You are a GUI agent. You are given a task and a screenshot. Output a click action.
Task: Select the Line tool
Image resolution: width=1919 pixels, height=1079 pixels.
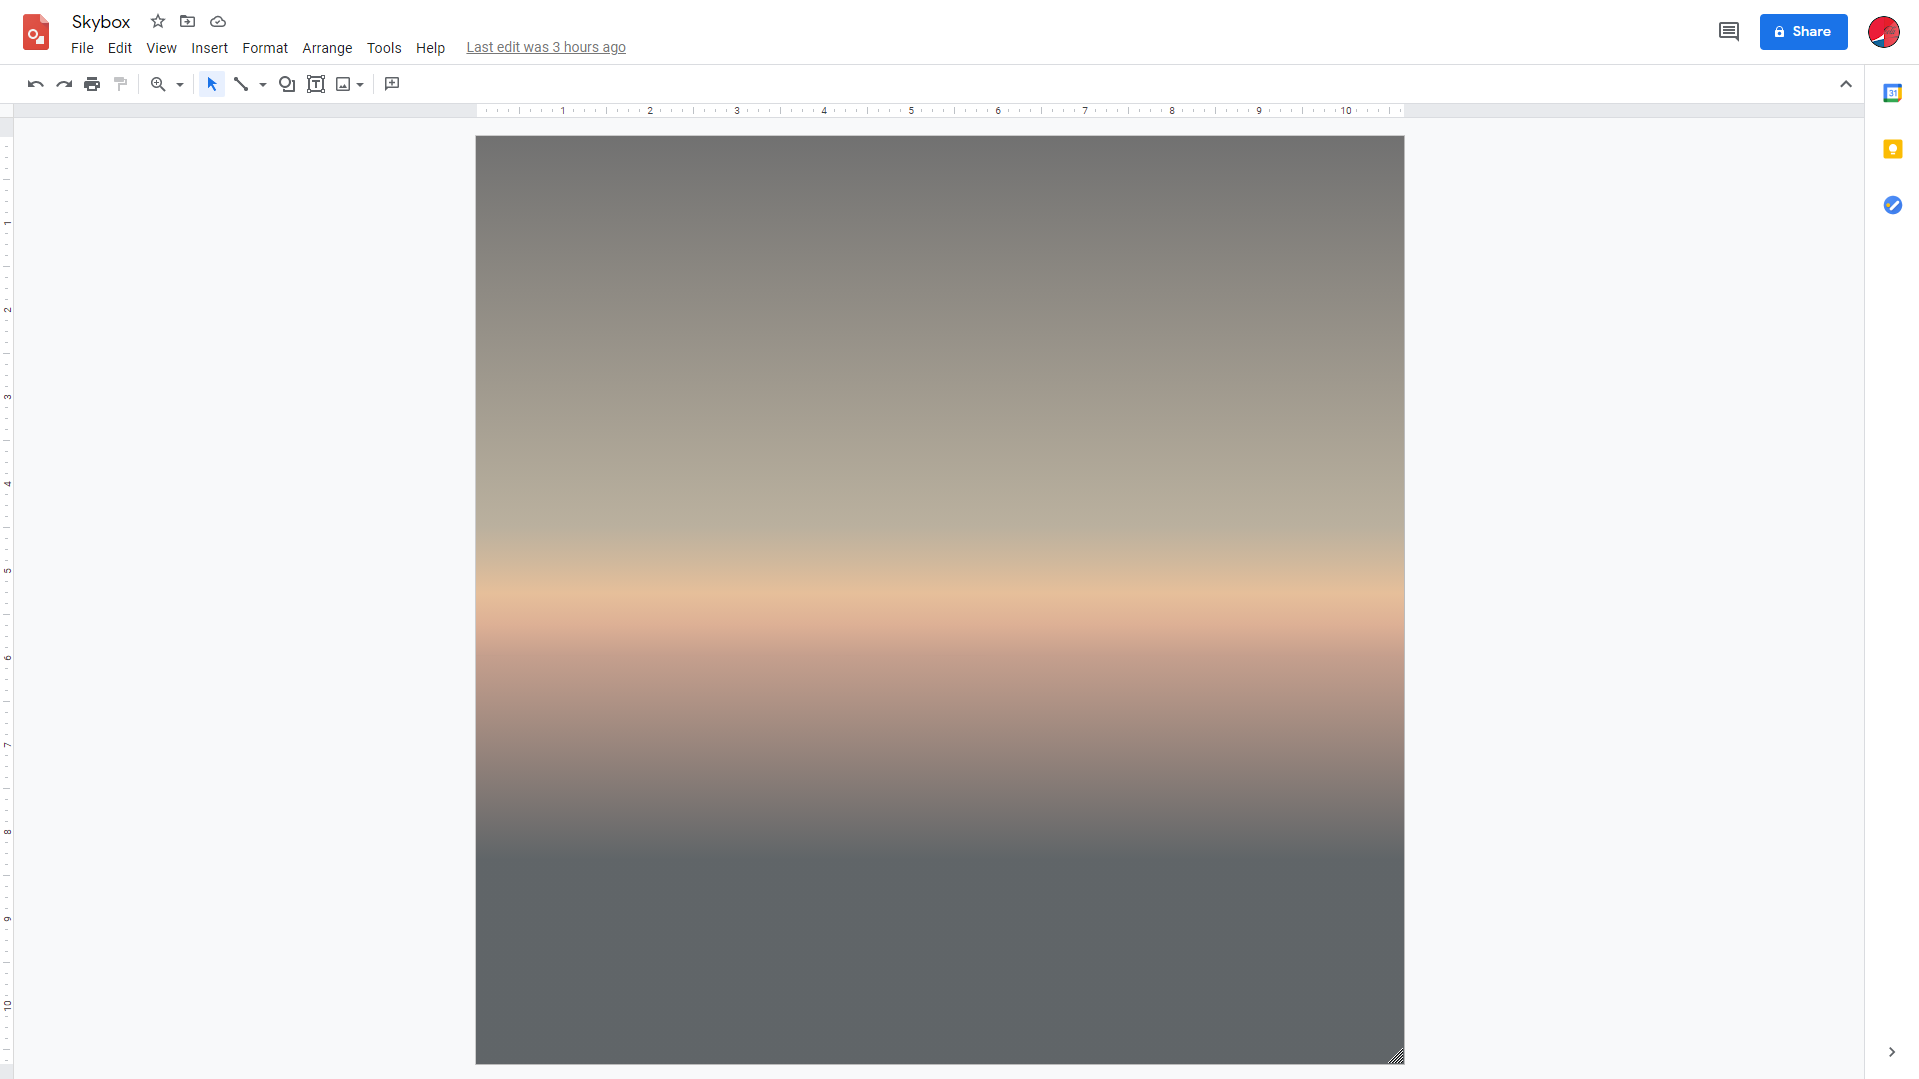pyautogui.click(x=240, y=84)
